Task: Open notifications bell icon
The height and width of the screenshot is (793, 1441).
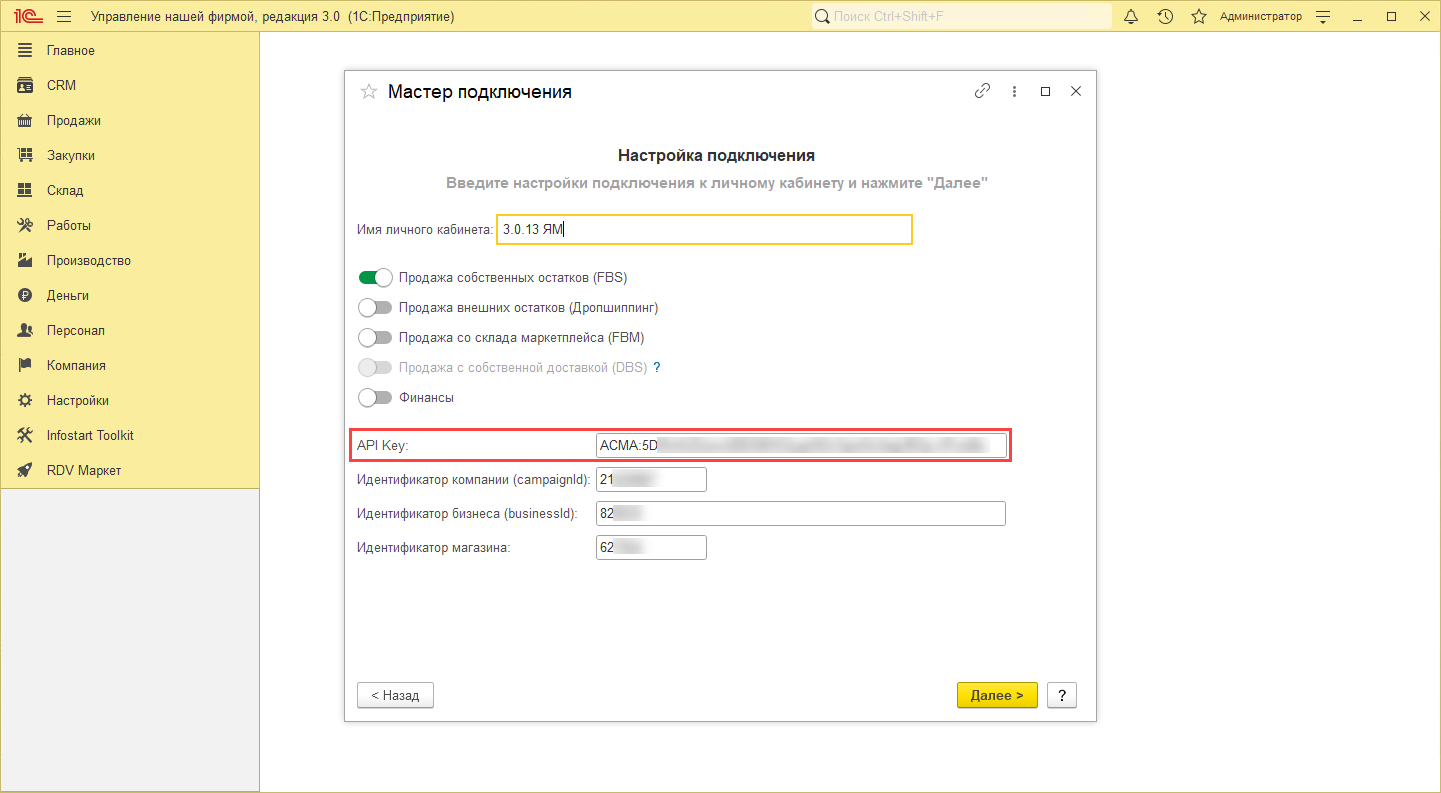Action: tap(1131, 16)
